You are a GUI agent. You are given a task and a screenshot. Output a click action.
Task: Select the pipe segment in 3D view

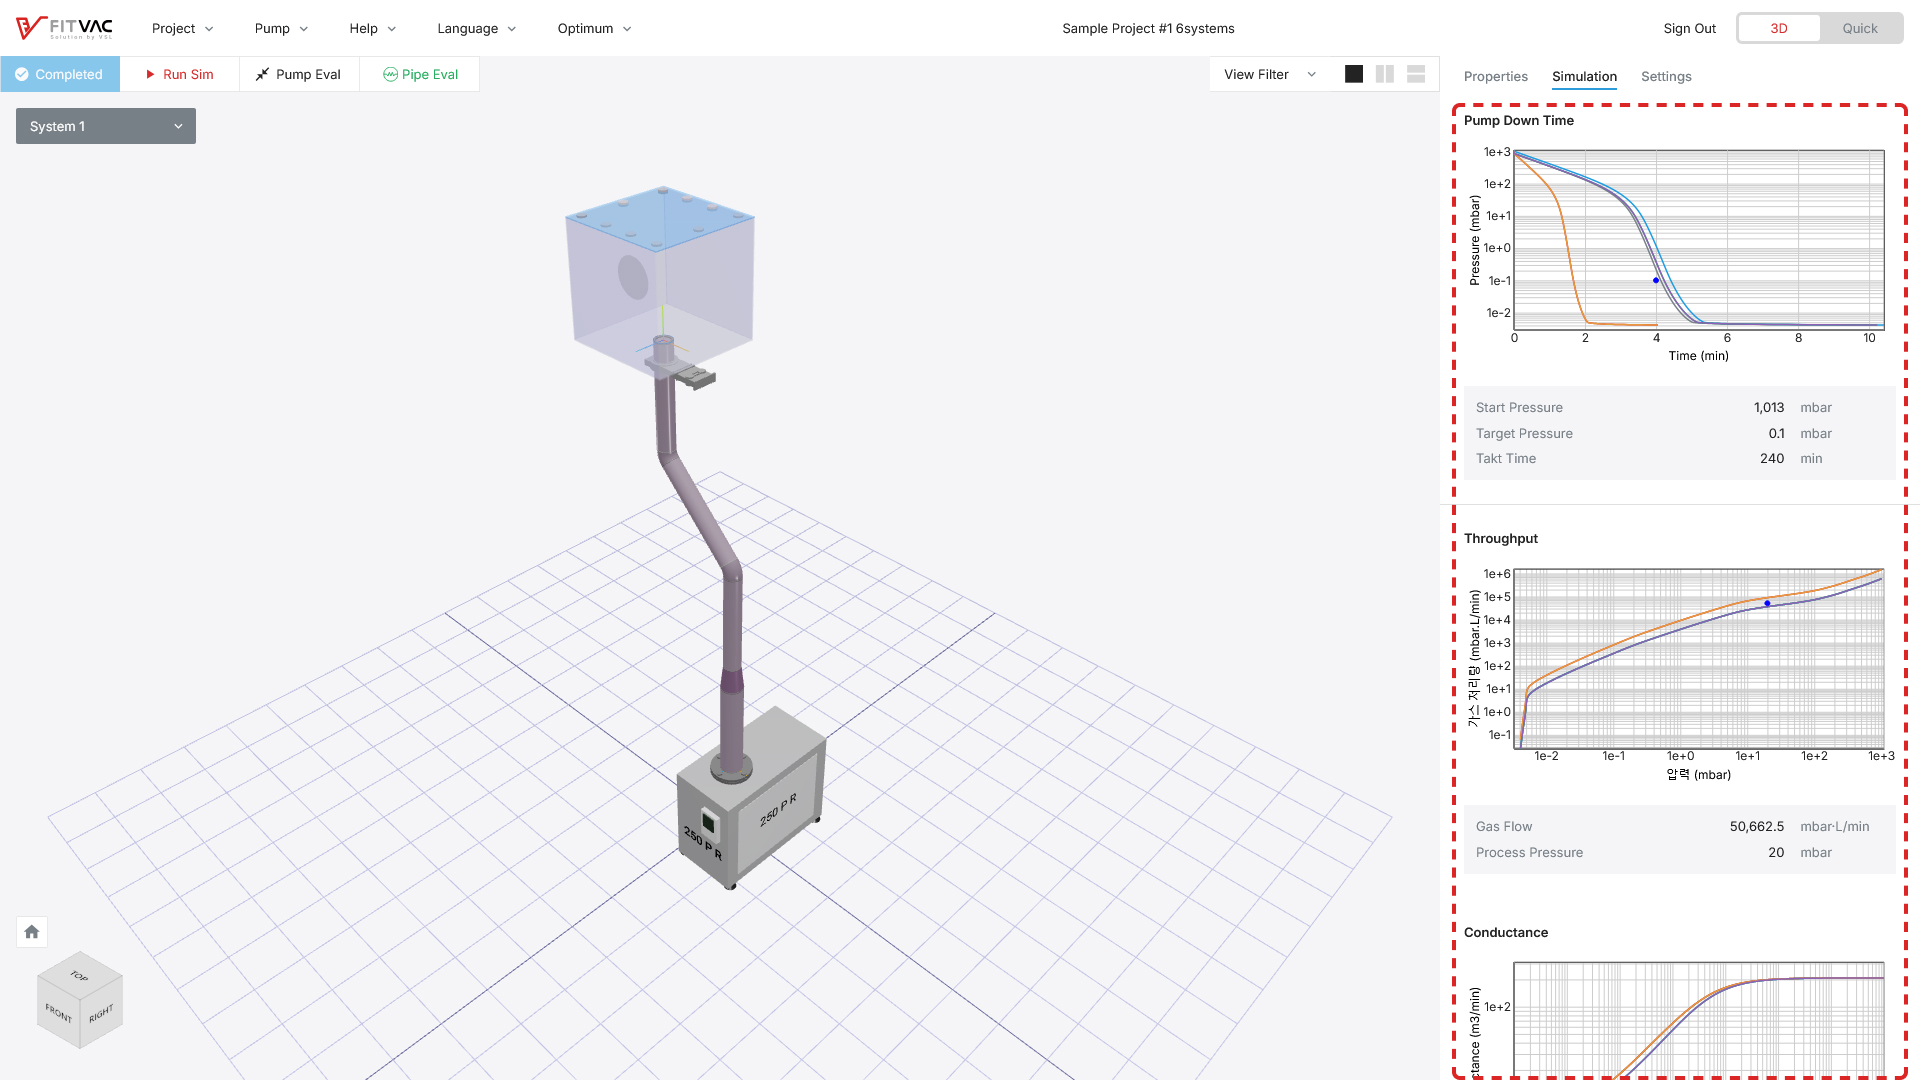tap(700, 510)
